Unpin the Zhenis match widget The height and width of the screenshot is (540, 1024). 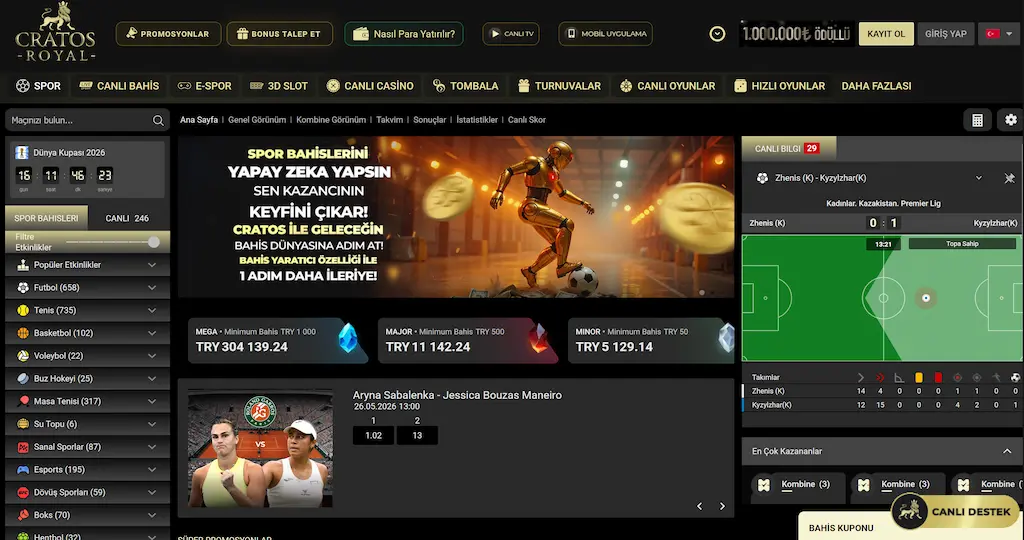pos(1009,178)
